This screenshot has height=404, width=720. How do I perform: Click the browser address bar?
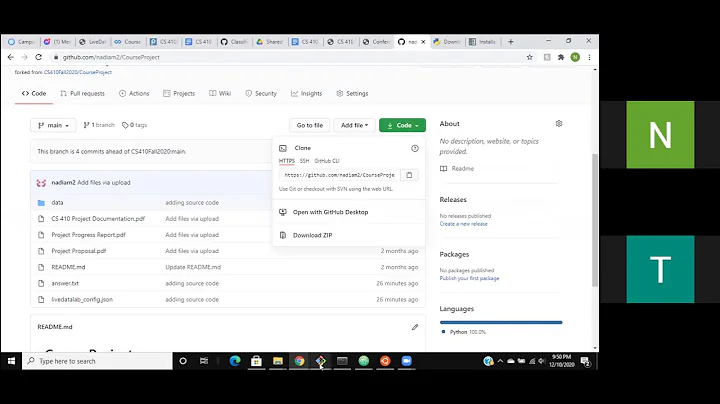289,57
